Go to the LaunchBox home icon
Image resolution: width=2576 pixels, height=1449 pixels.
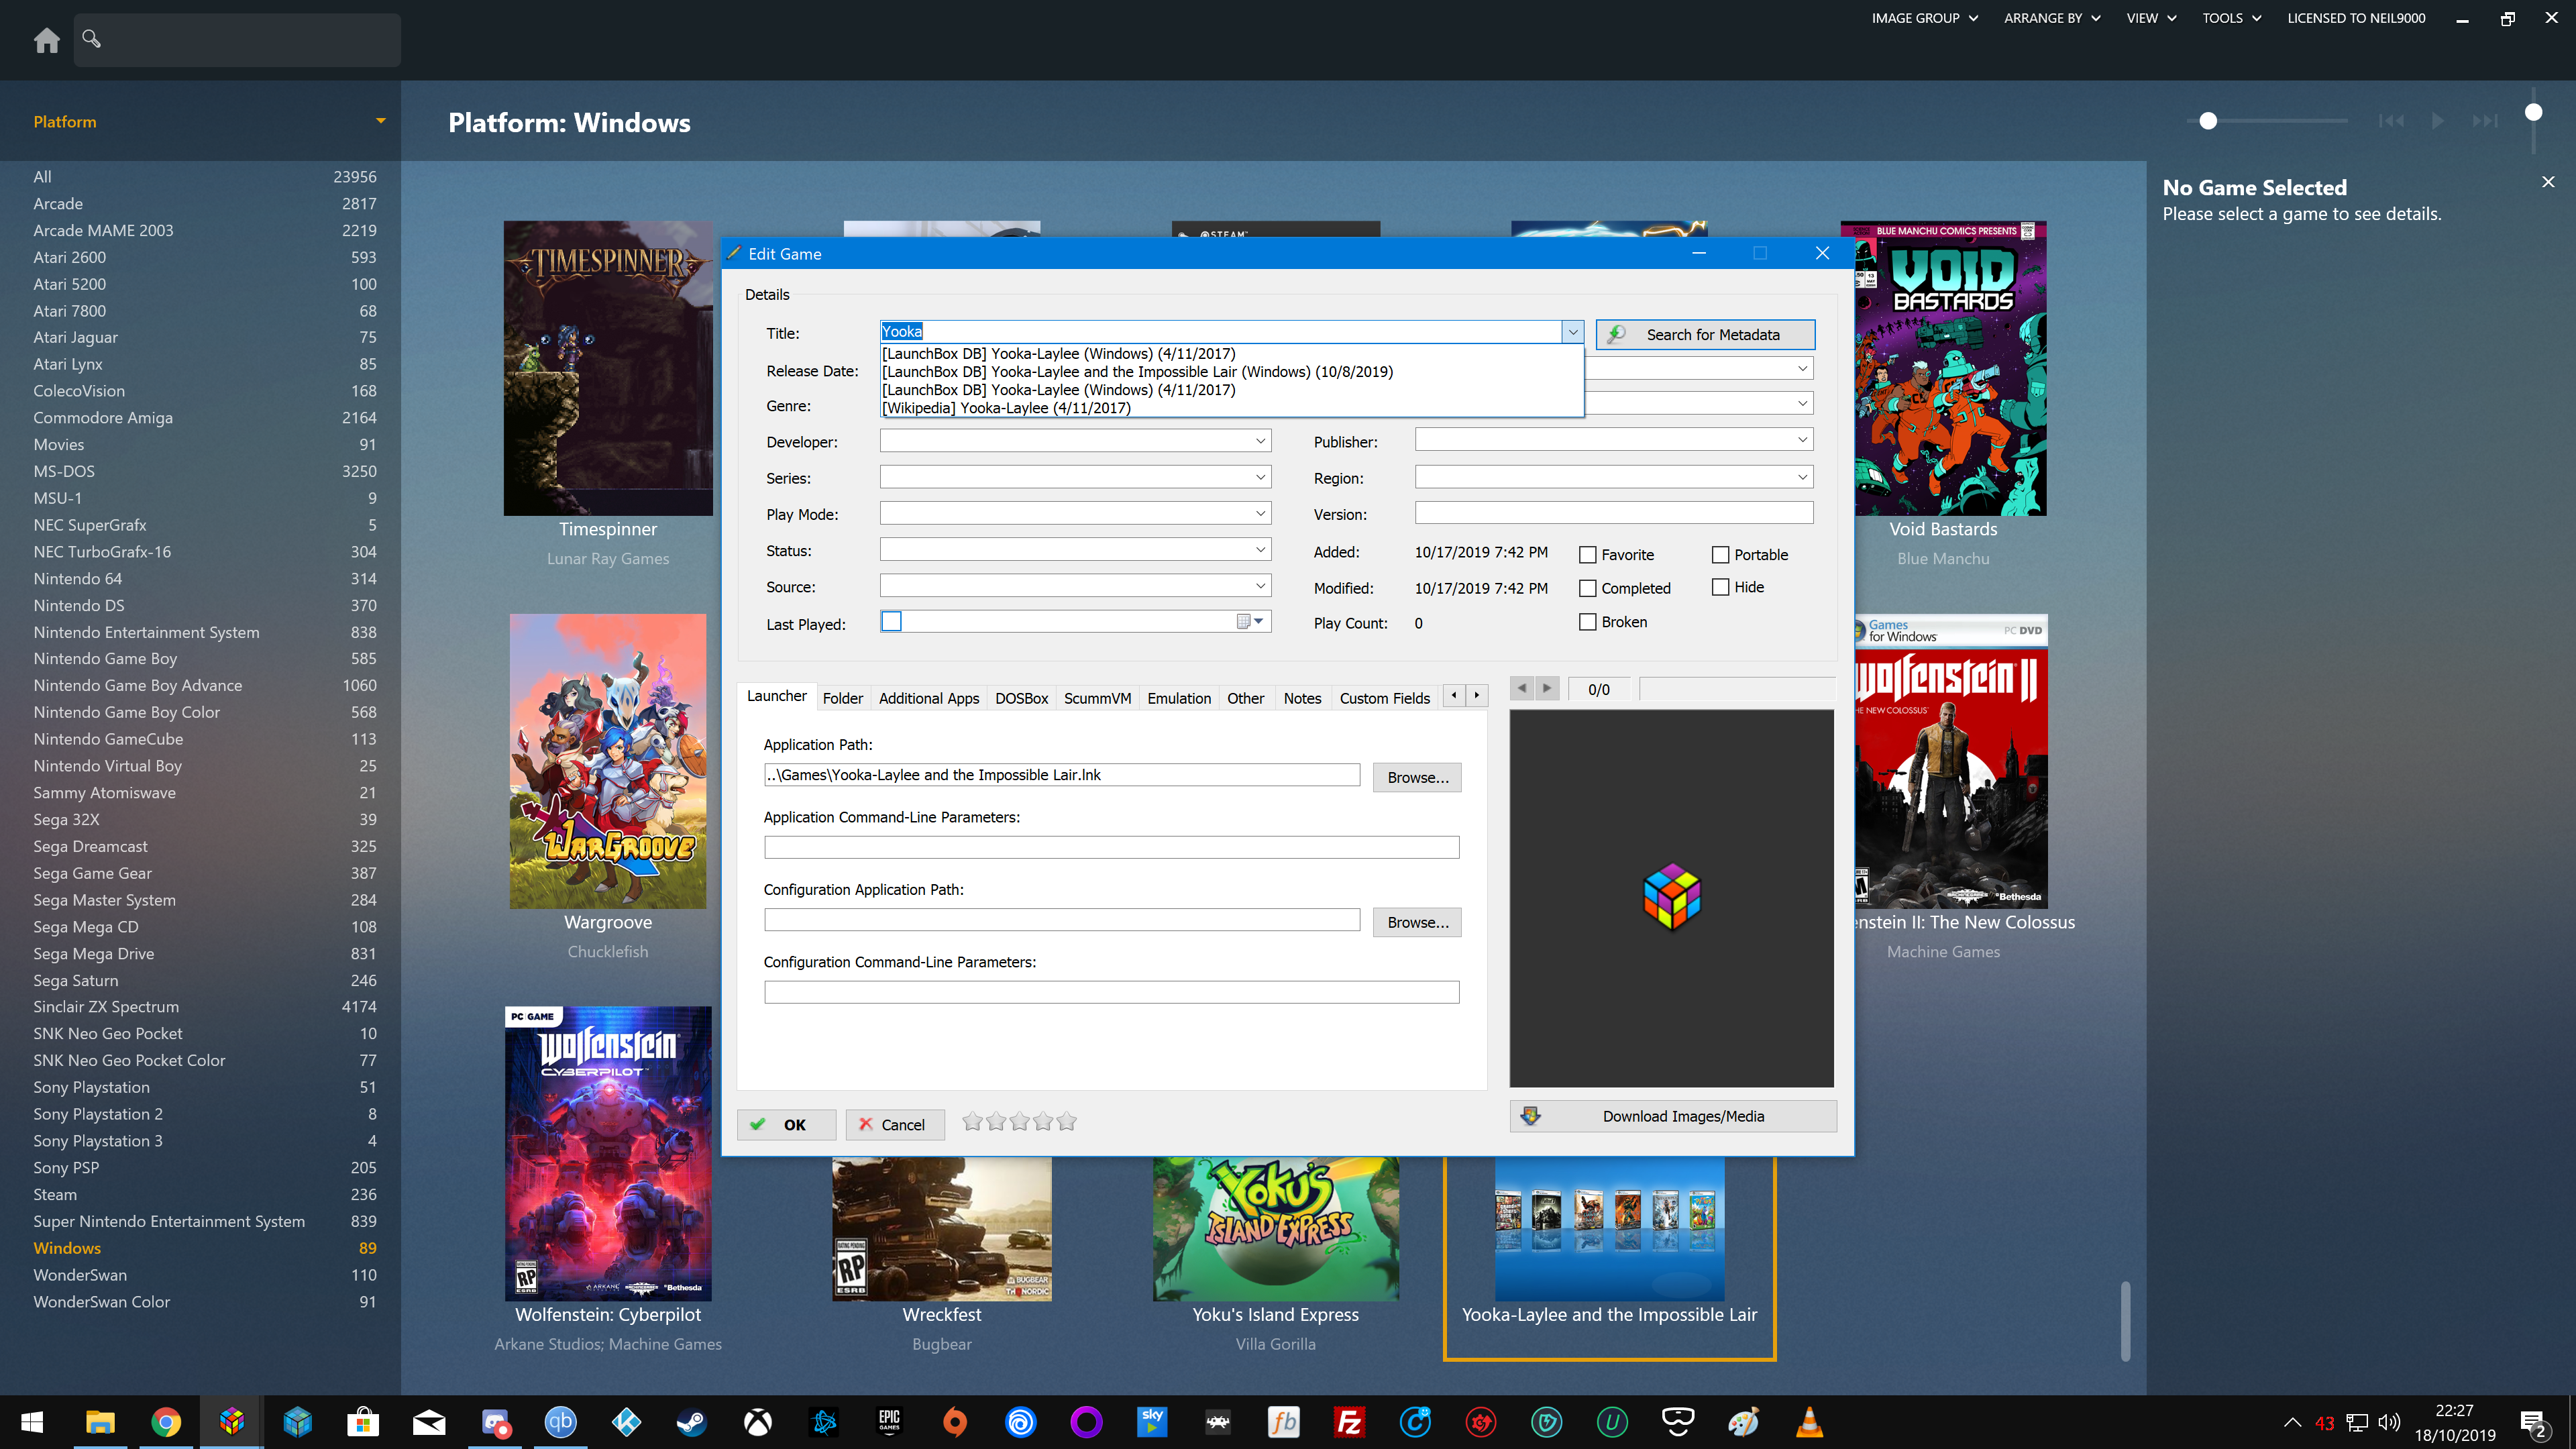(x=46, y=40)
